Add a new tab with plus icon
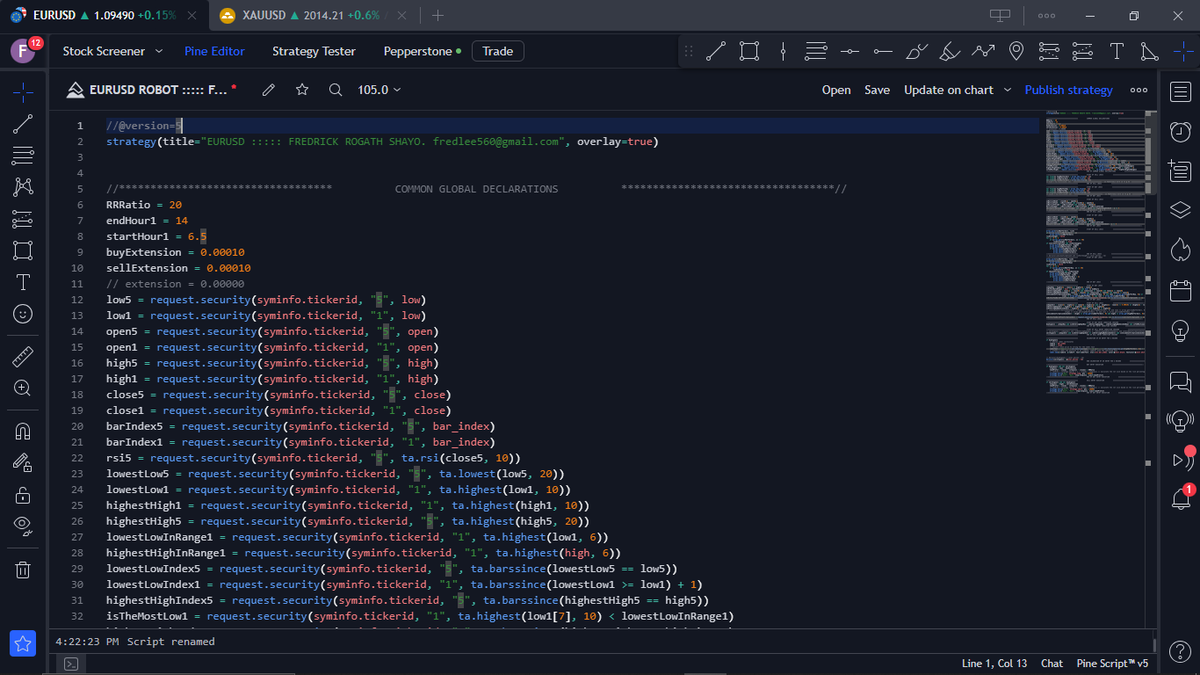This screenshot has width=1200, height=675. (438, 16)
